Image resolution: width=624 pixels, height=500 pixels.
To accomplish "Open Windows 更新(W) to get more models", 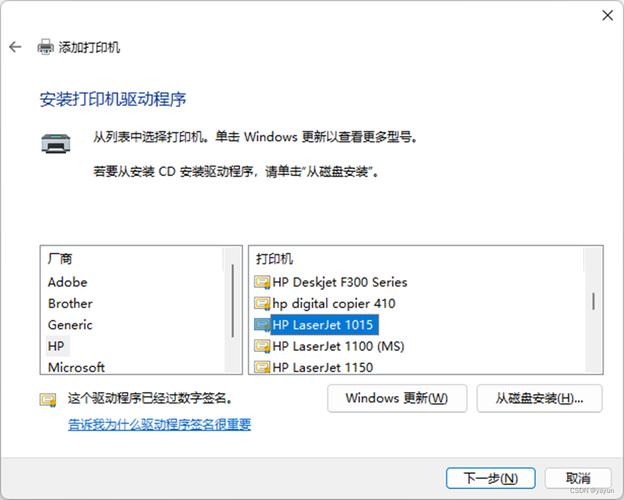I will pyautogui.click(x=397, y=398).
